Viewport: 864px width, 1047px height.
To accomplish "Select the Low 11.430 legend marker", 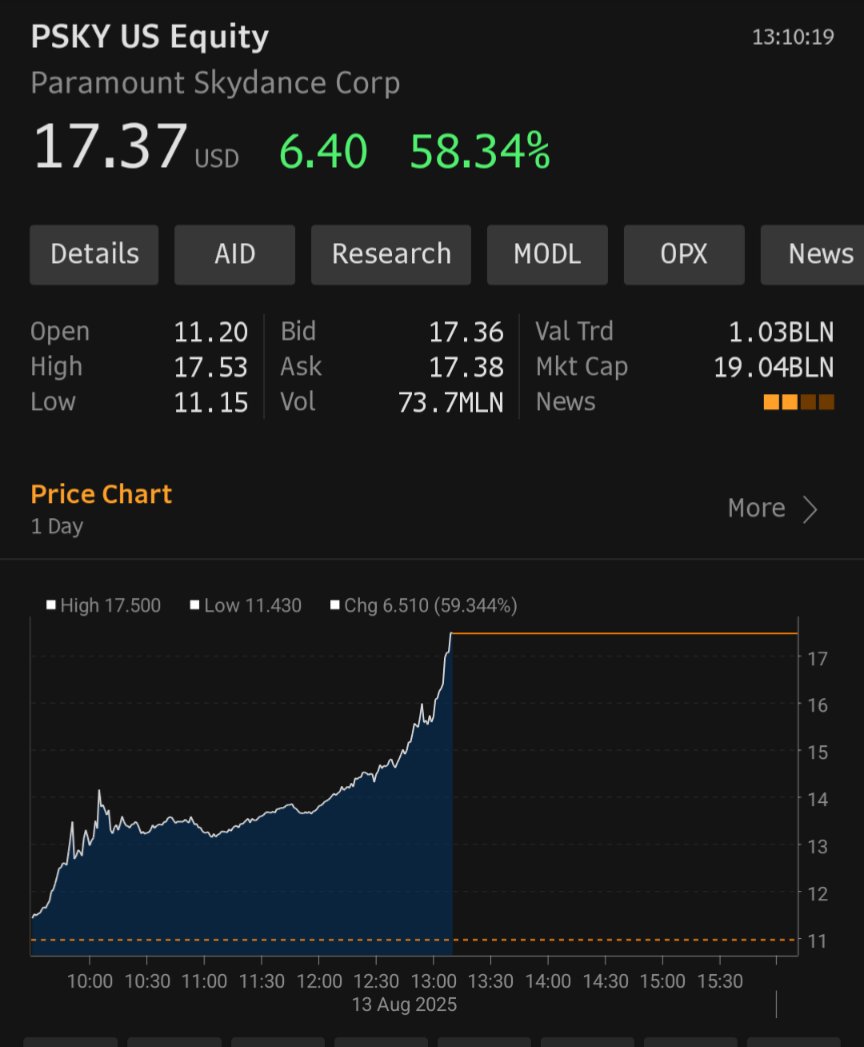I will (194, 605).
